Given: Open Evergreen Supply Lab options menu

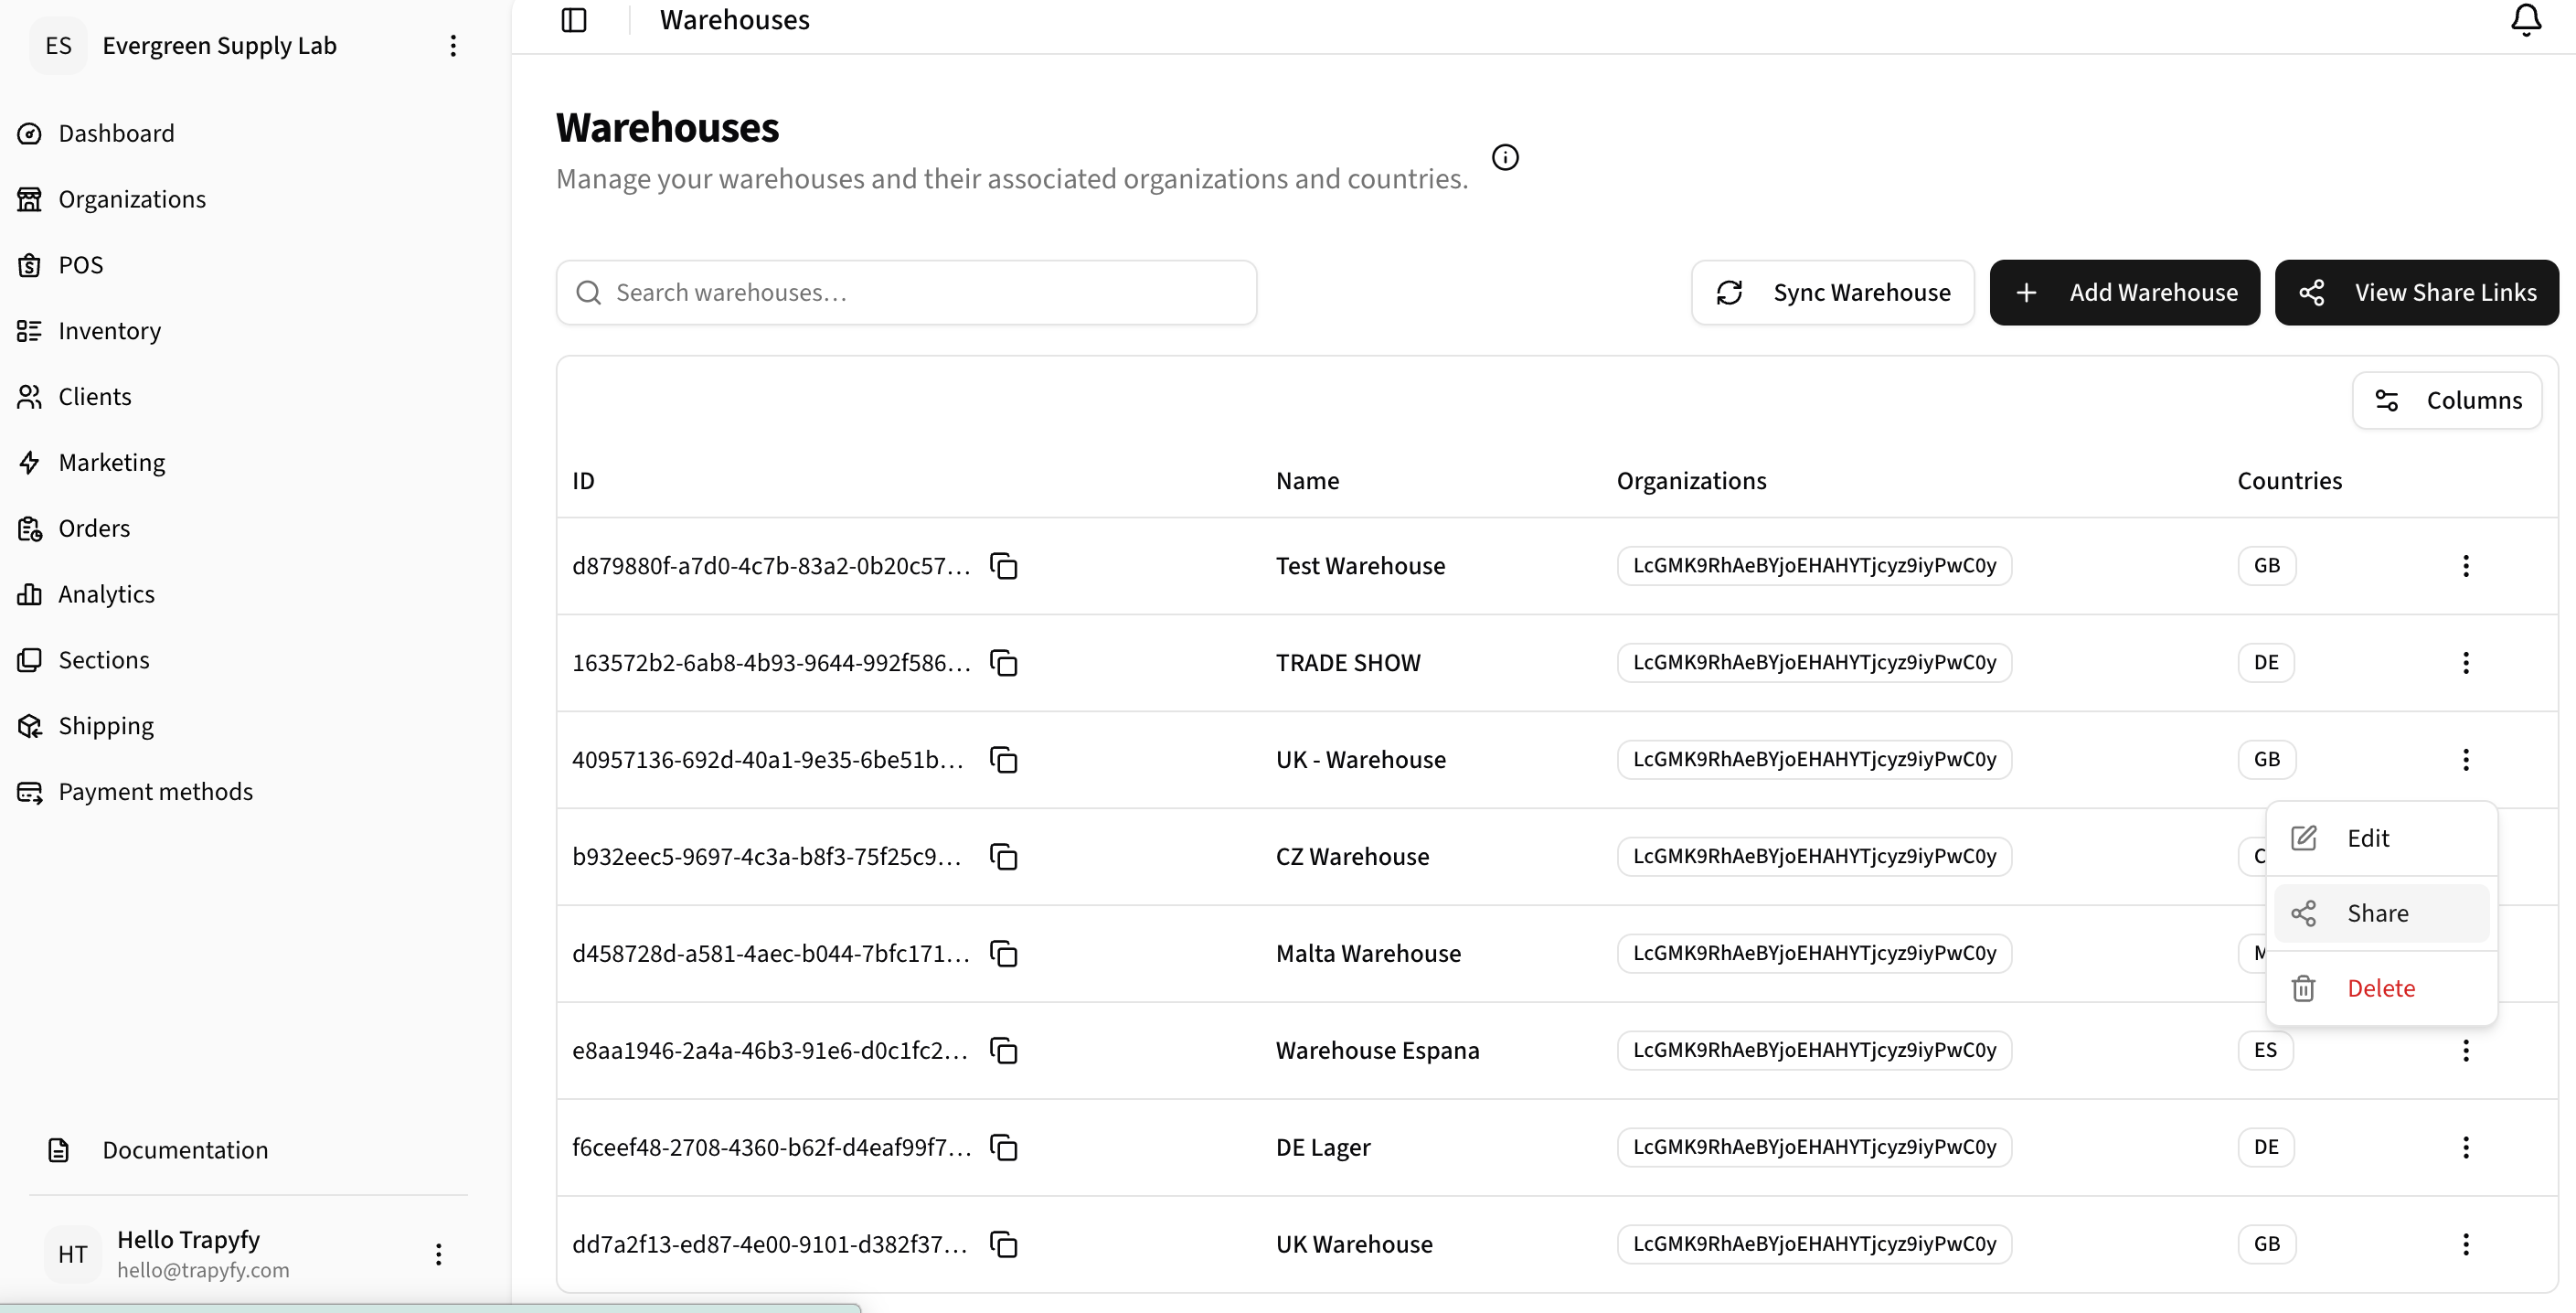Looking at the screenshot, I should coord(453,46).
